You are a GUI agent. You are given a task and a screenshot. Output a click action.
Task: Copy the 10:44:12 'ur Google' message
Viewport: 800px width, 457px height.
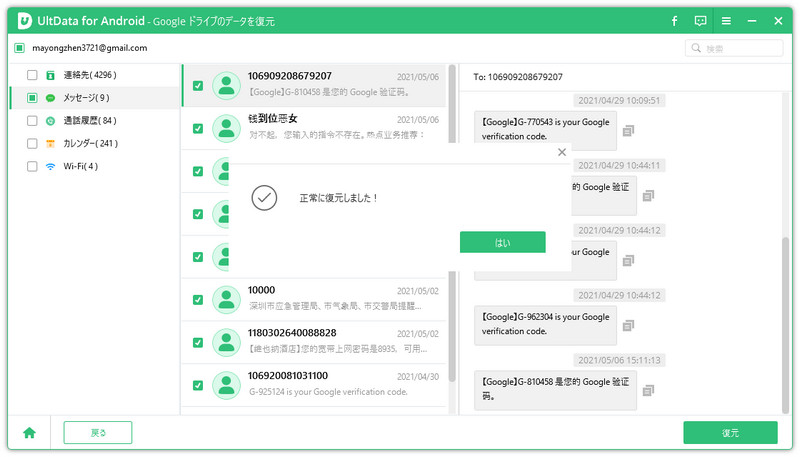629,261
